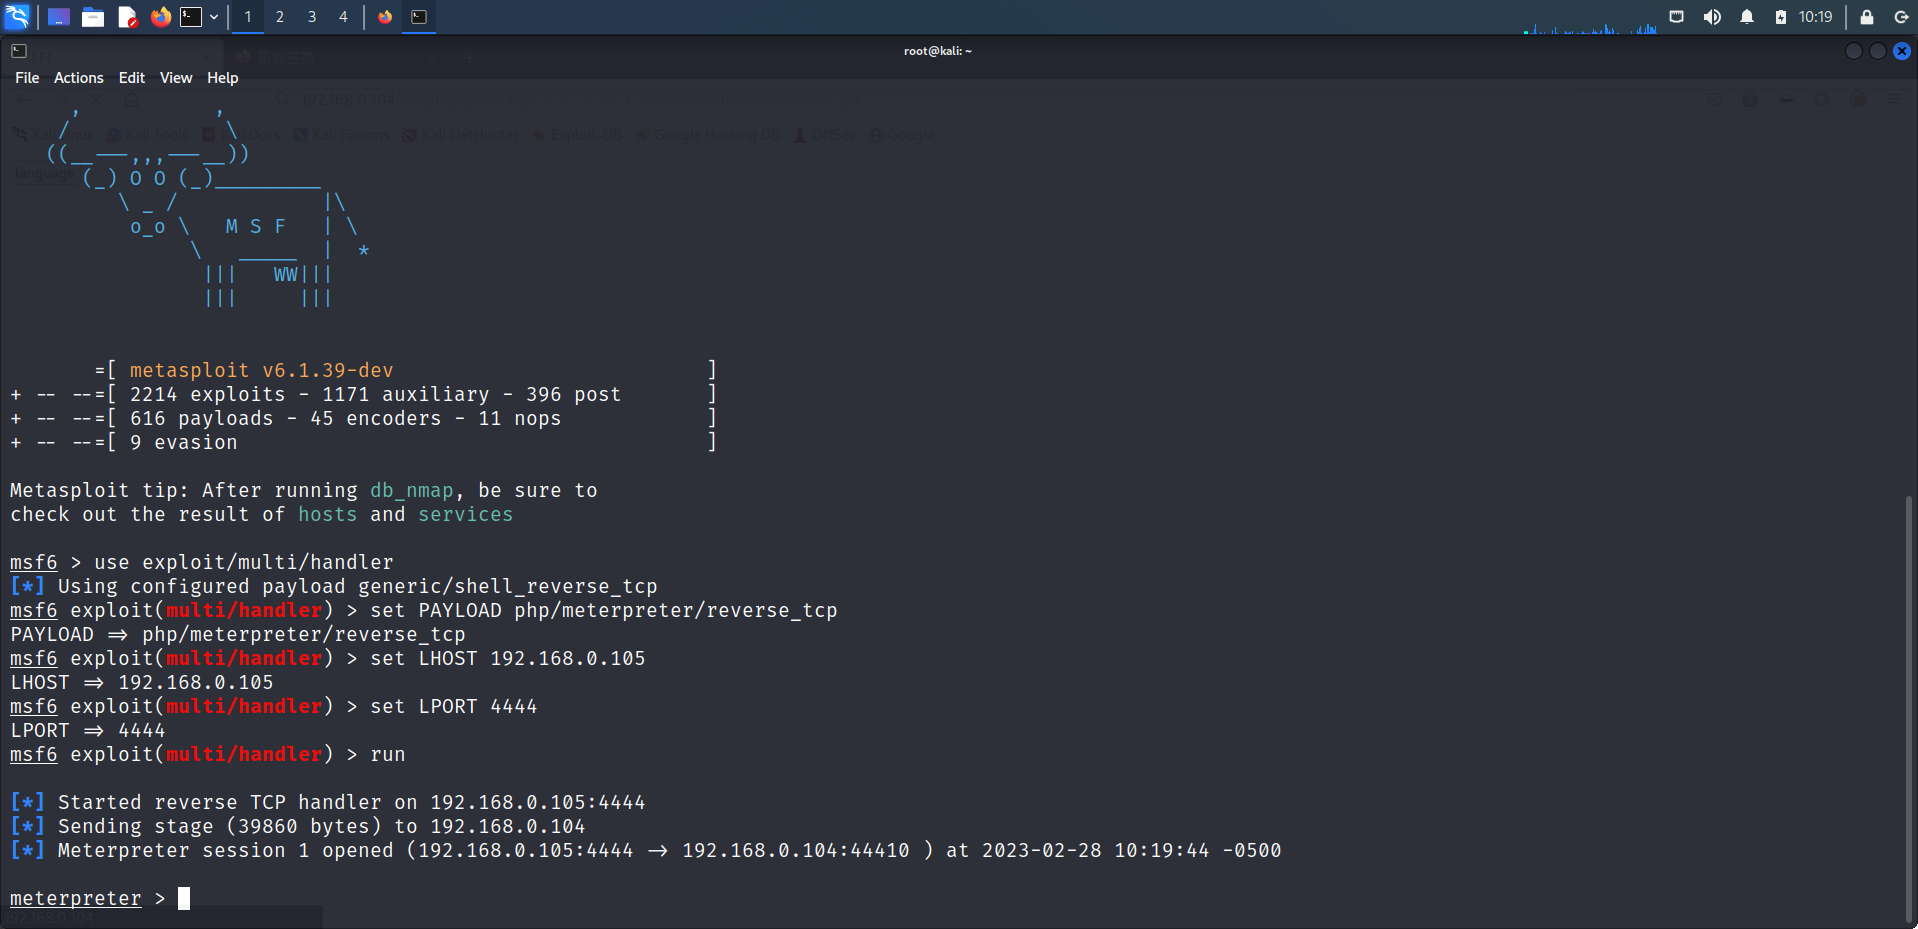
Task: Click '2214 exploits' banner text
Action: (x=207, y=394)
